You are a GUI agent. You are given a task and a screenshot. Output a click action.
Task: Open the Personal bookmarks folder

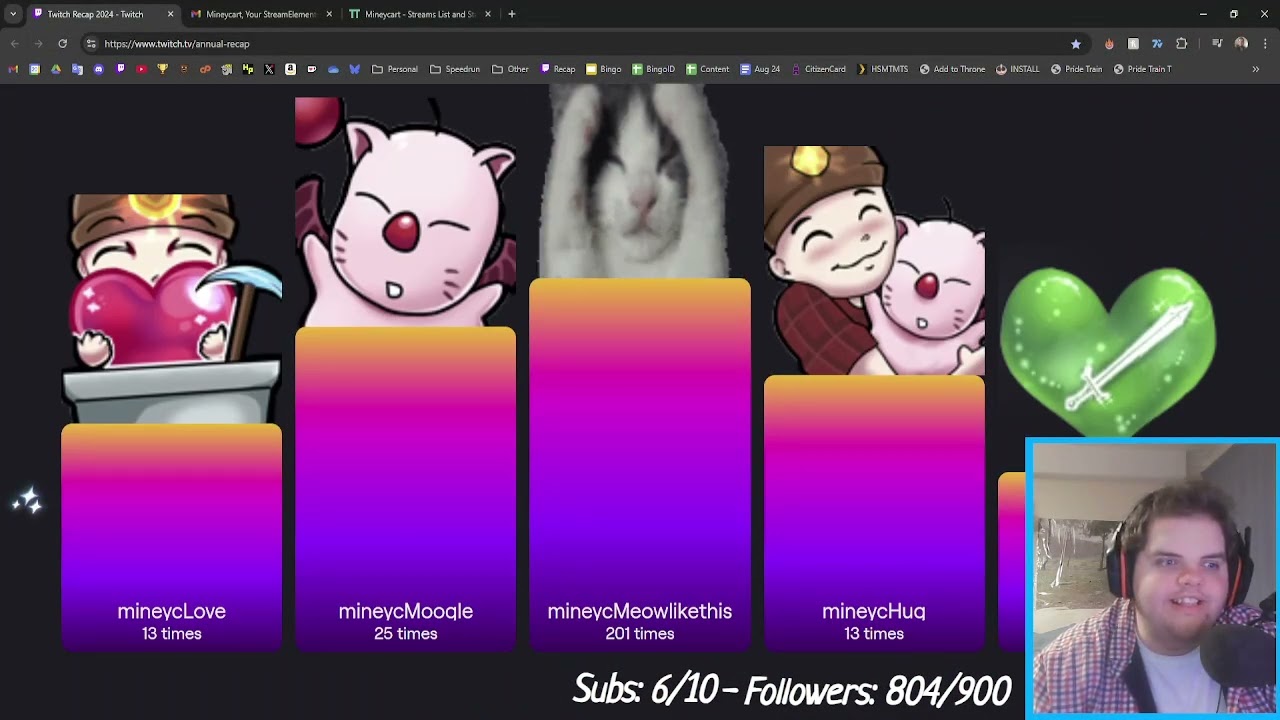(x=395, y=69)
